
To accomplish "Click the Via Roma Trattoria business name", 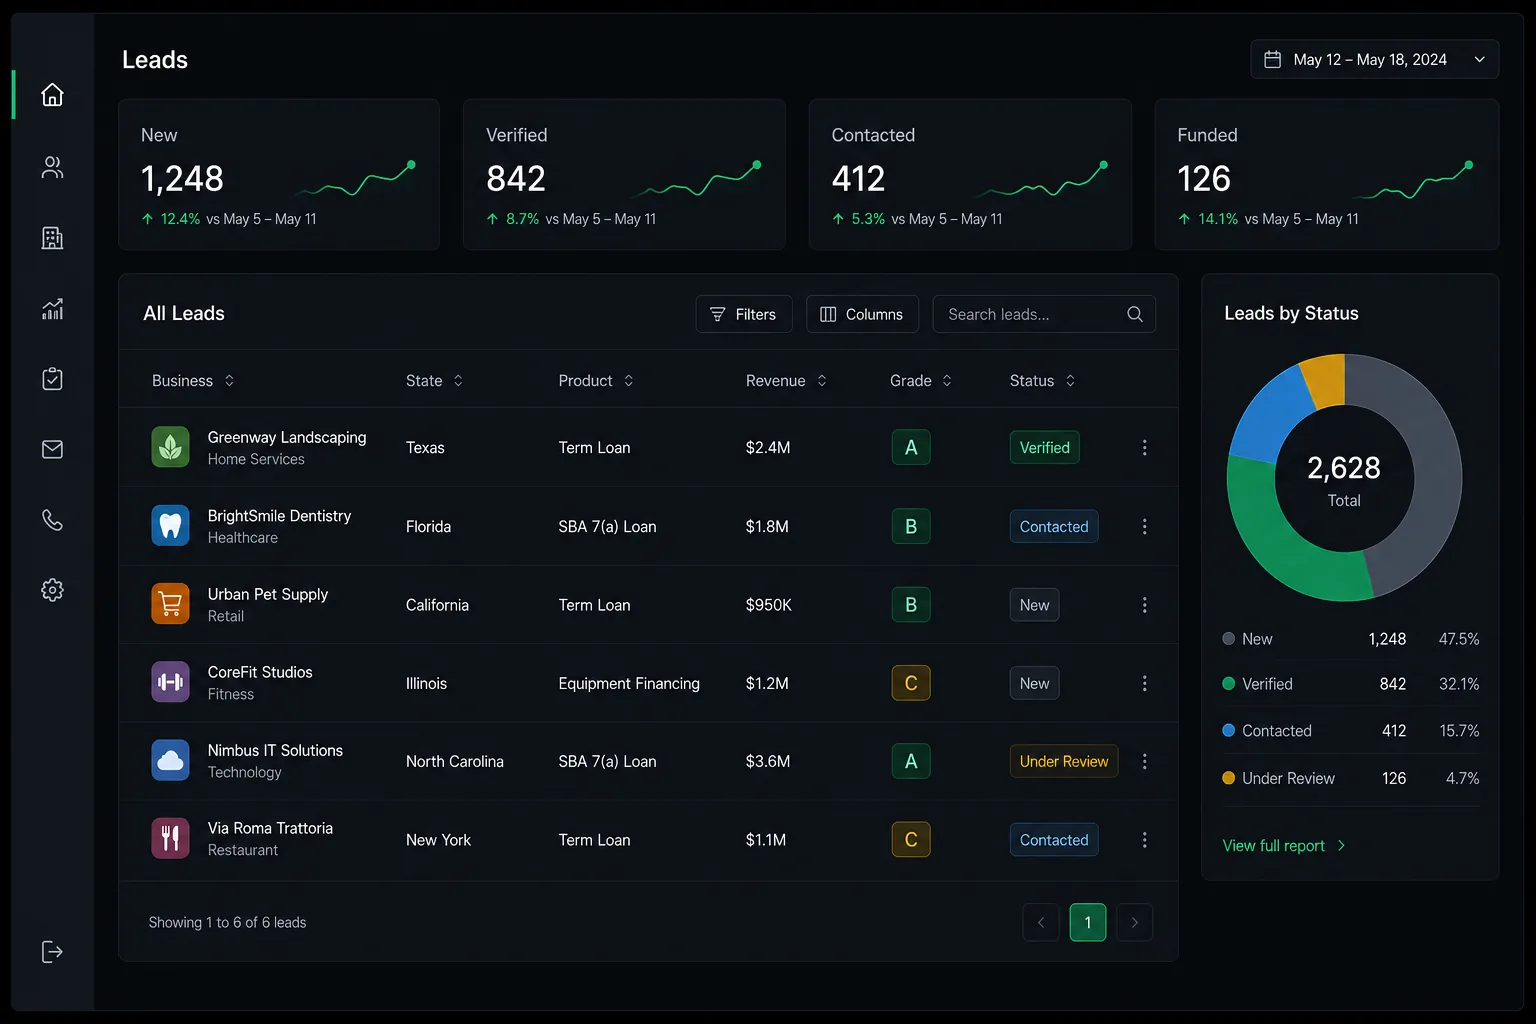I will click(x=270, y=828).
